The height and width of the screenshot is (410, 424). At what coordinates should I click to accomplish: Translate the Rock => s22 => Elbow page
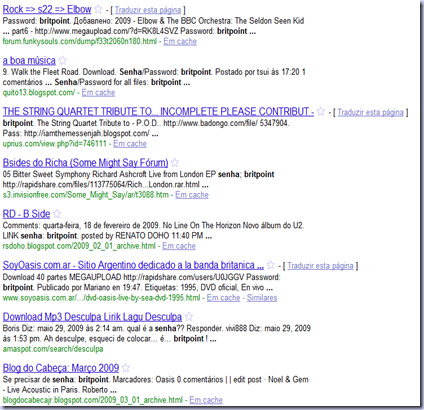click(x=148, y=10)
